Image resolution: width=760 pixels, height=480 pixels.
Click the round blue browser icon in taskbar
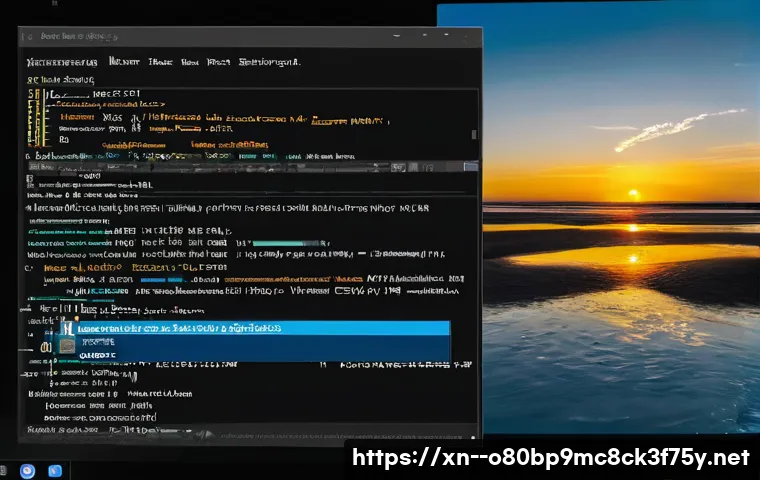(27, 471)
